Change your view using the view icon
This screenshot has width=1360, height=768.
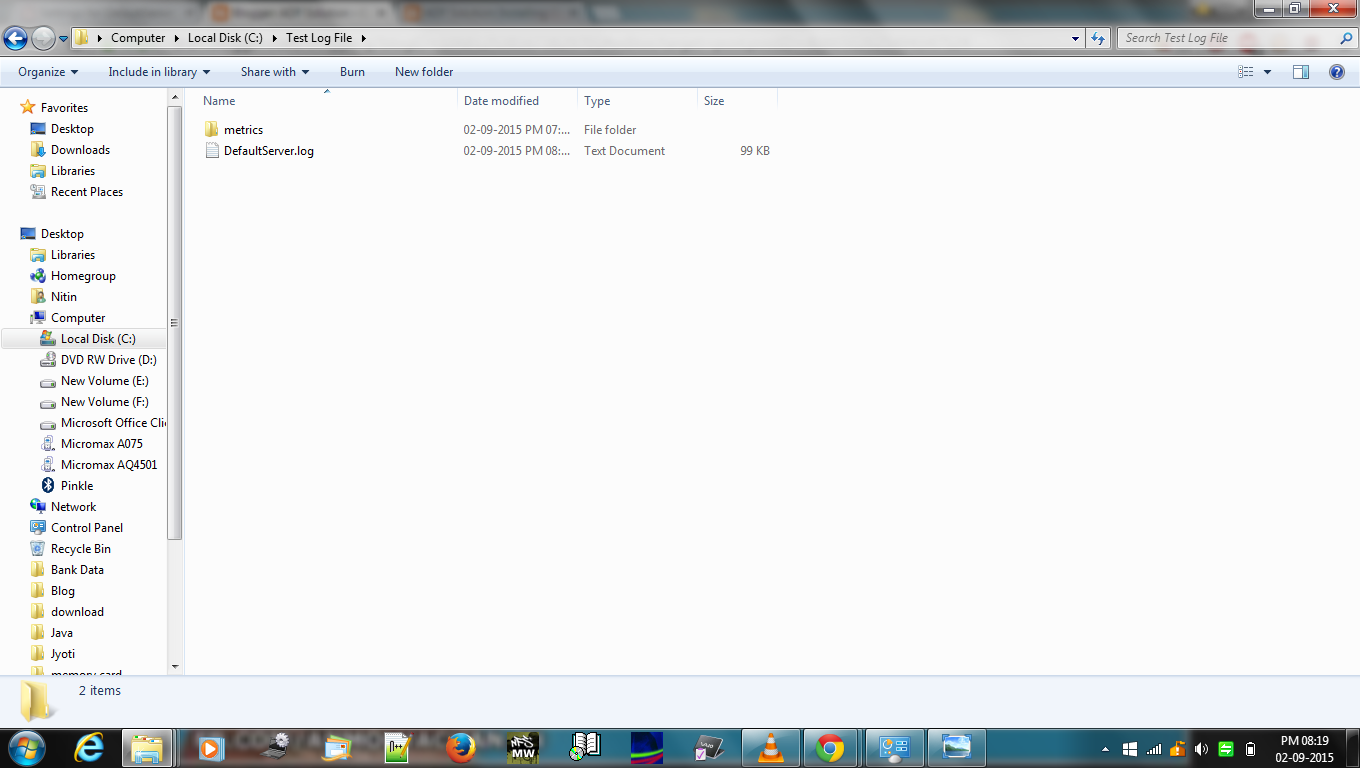1246,72
